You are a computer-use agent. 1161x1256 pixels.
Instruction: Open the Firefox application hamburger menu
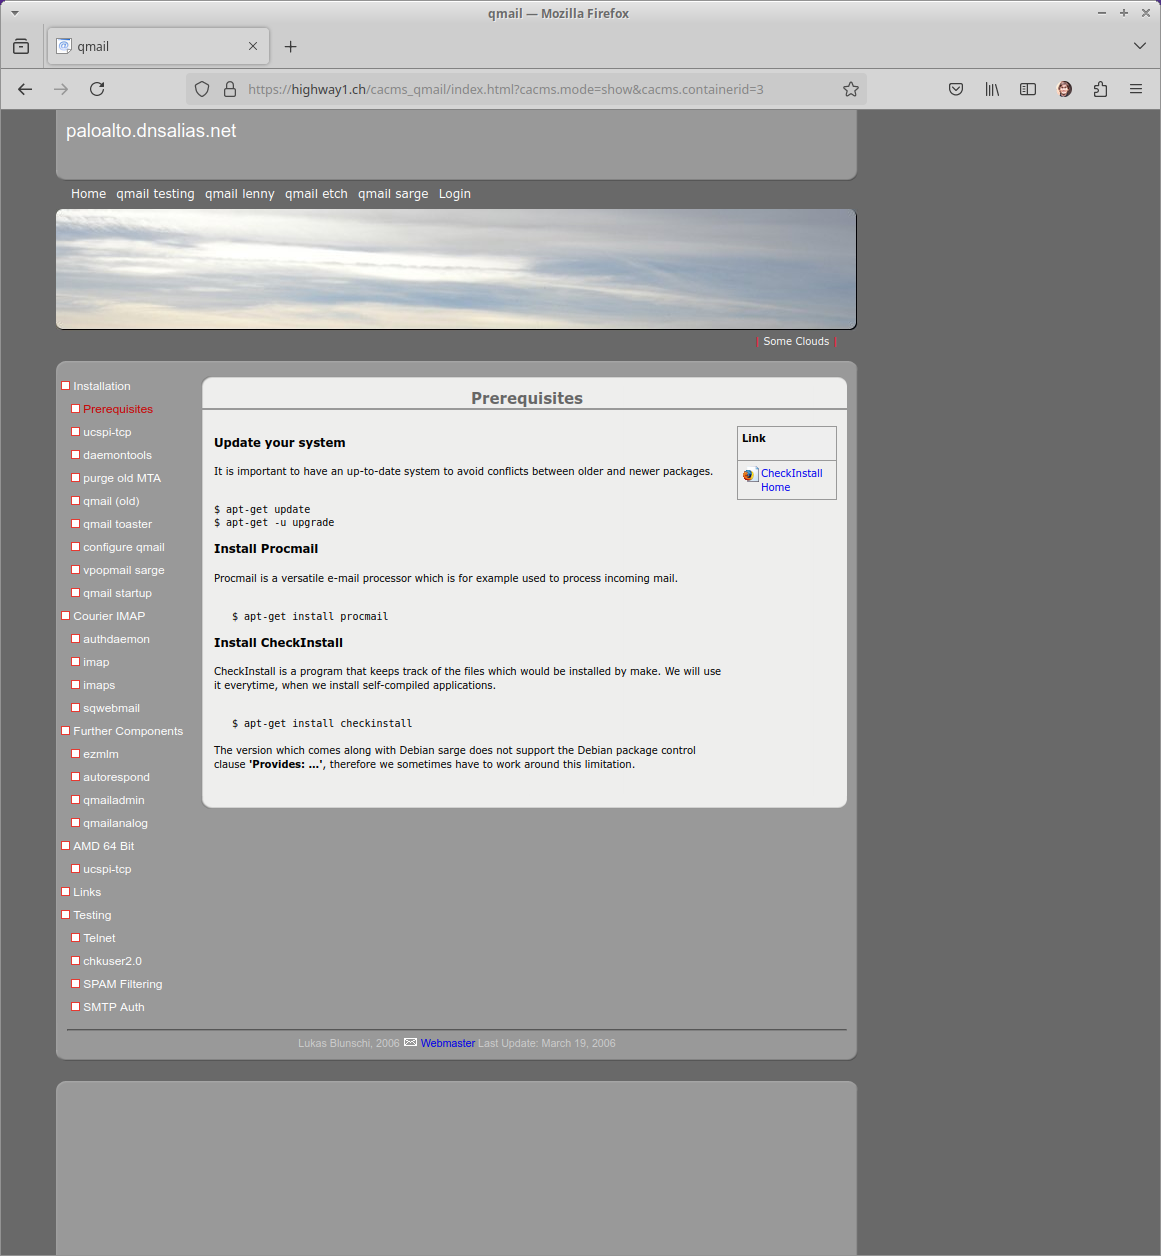click(x=1136, y=89)
